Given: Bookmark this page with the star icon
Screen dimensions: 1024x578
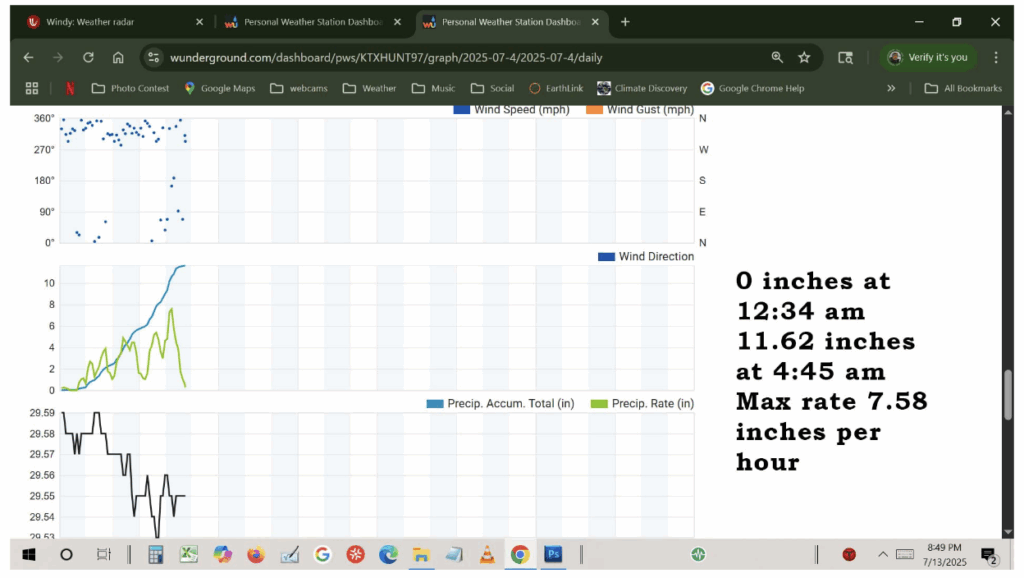Looking at the screenshot, I should click(x=804, y=58).
